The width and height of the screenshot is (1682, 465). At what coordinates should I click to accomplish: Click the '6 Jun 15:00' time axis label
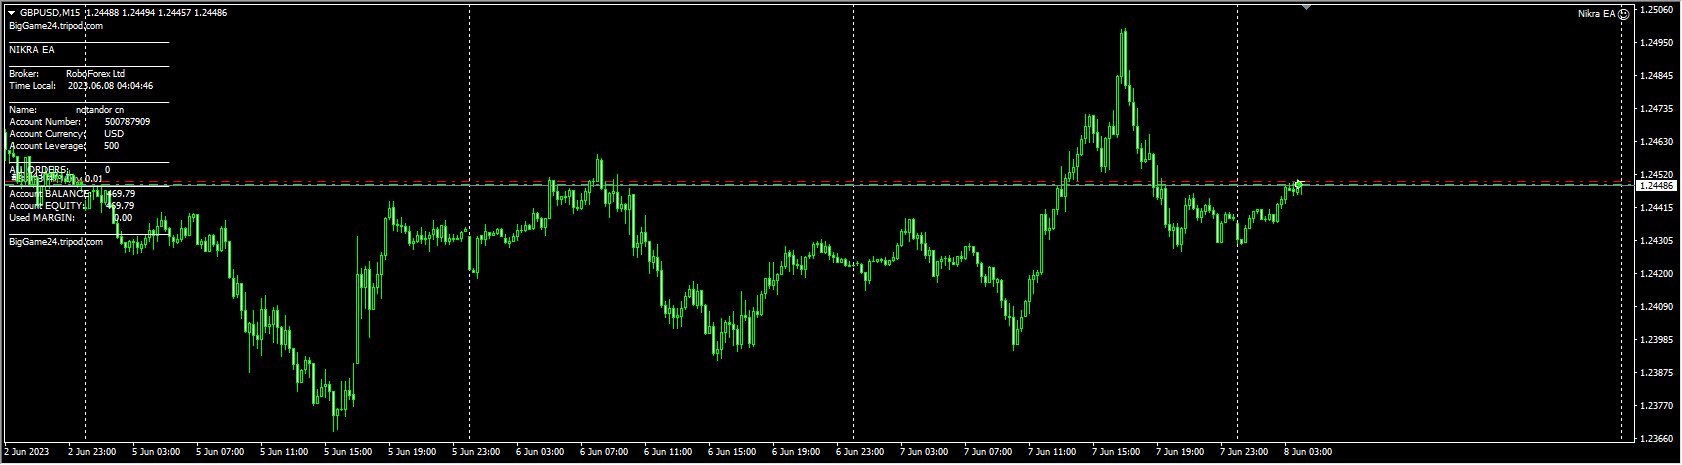732,452
